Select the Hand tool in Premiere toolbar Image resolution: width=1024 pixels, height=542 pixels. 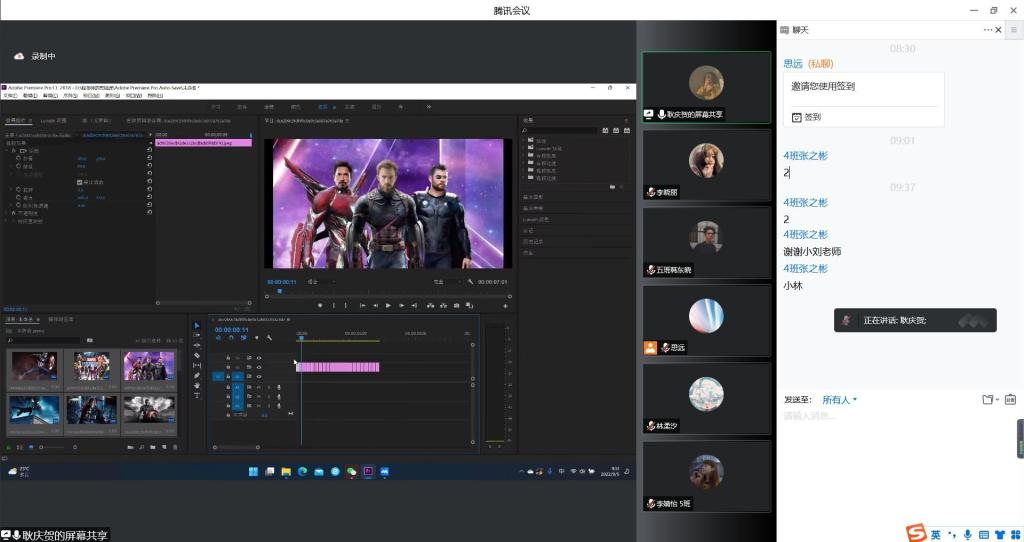[x=197, y=385]
